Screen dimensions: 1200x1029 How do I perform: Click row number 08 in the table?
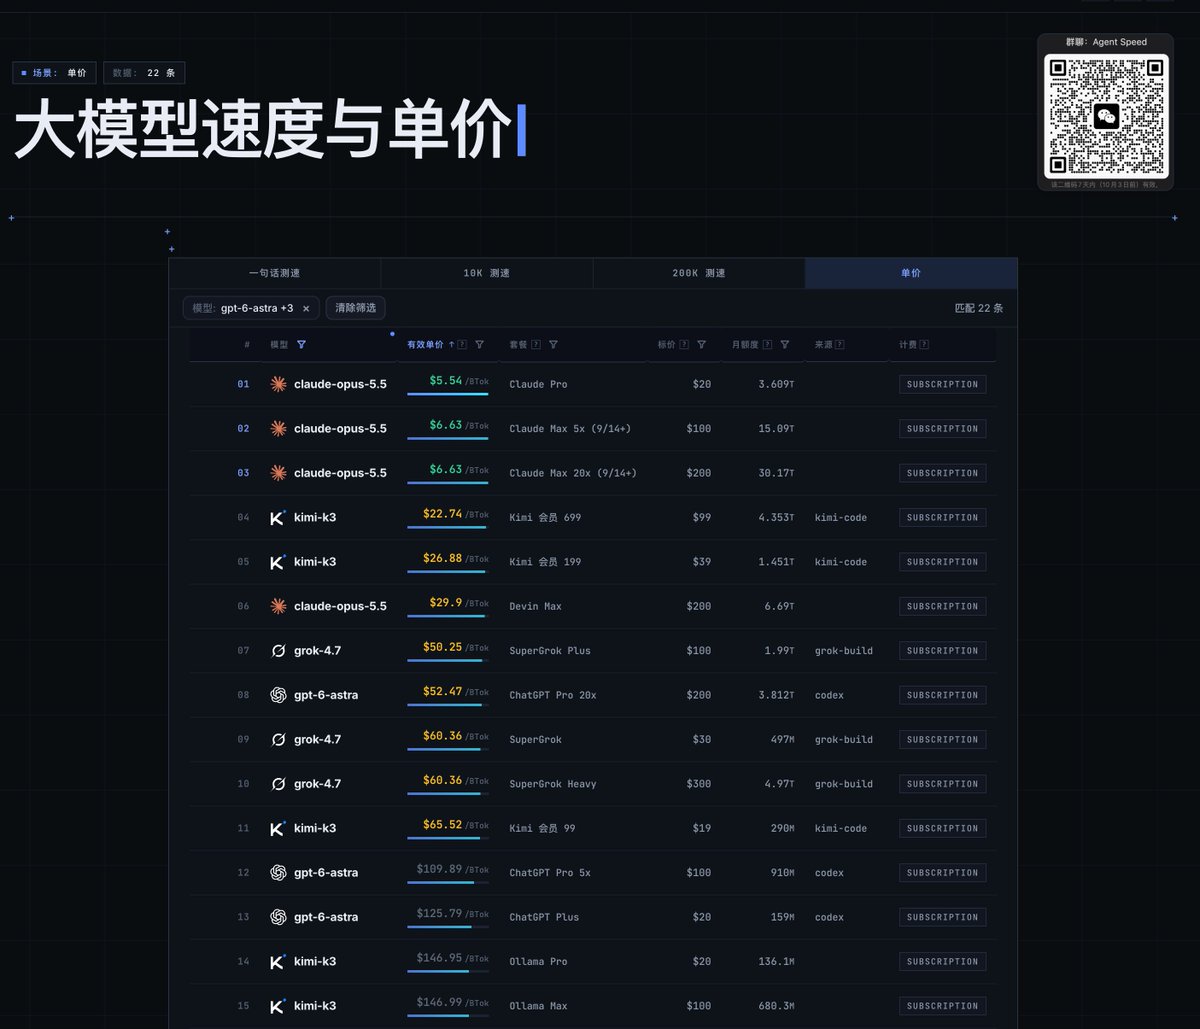click(243, 695)
